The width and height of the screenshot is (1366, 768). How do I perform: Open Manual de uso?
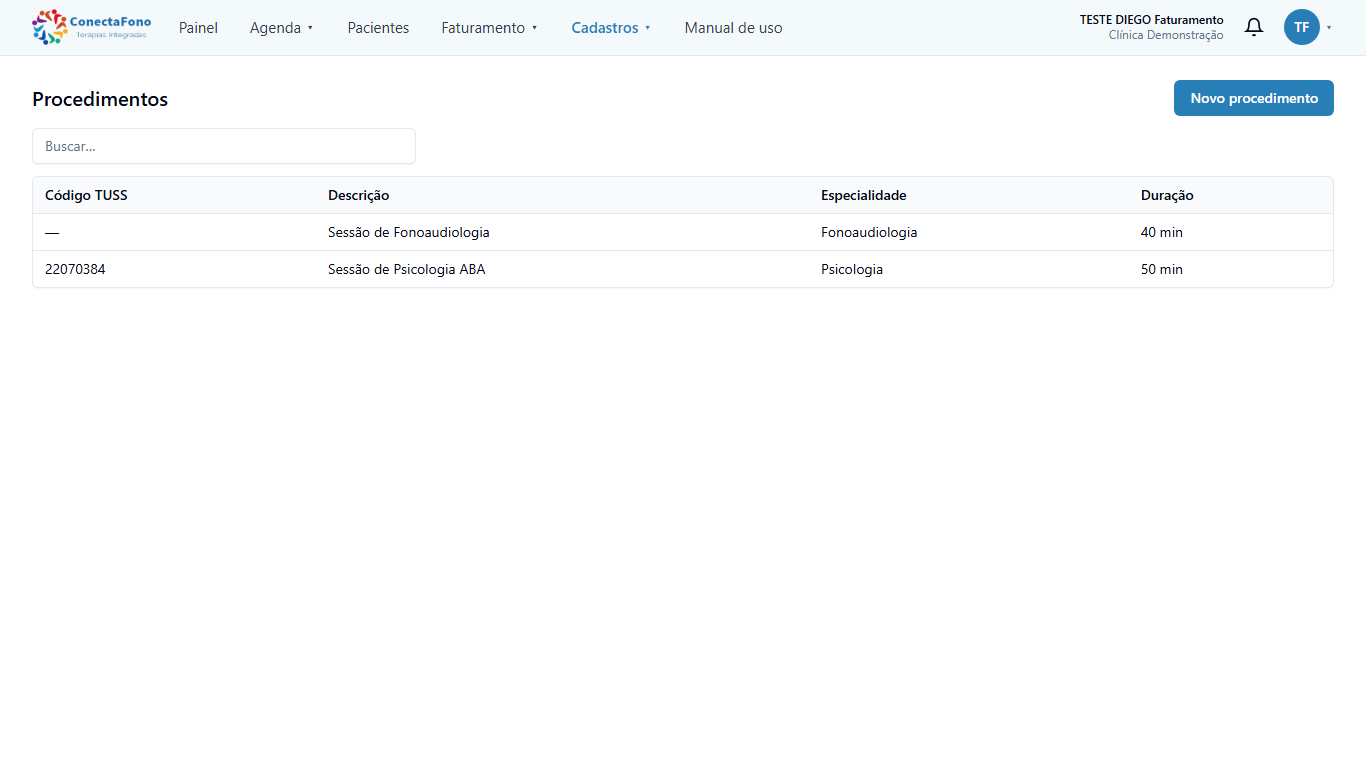(733, 28)
